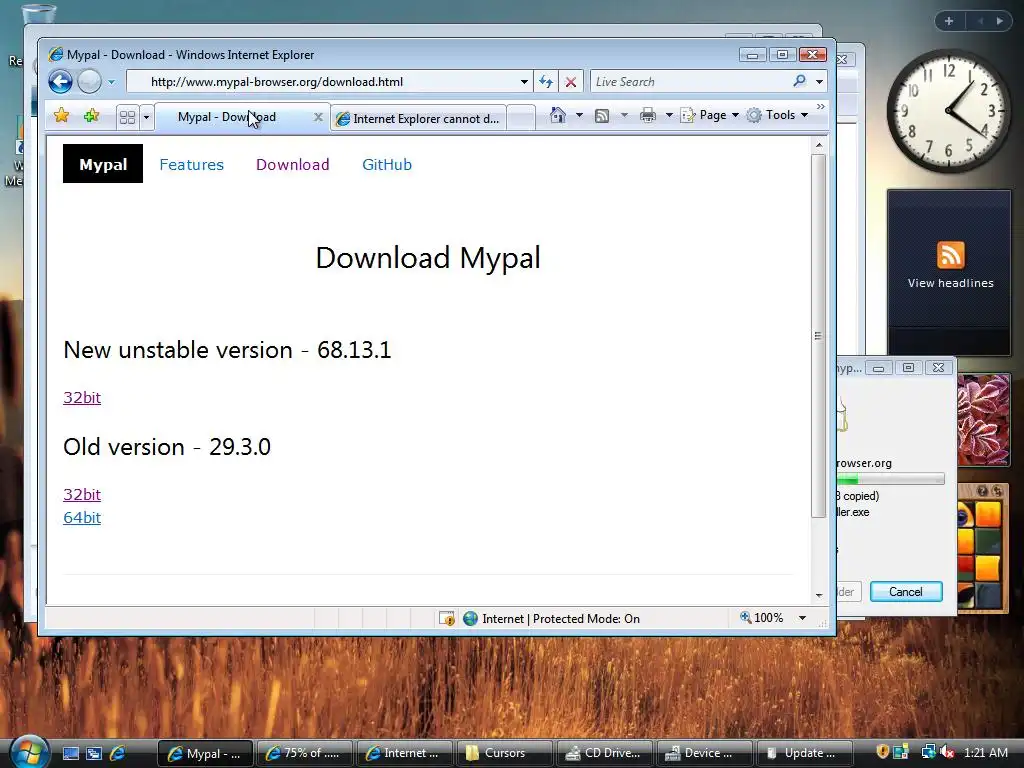Screen dimensions: 1024x768
Task: Expand the address bar history dropdown
Action: click(x=524, y=82)
